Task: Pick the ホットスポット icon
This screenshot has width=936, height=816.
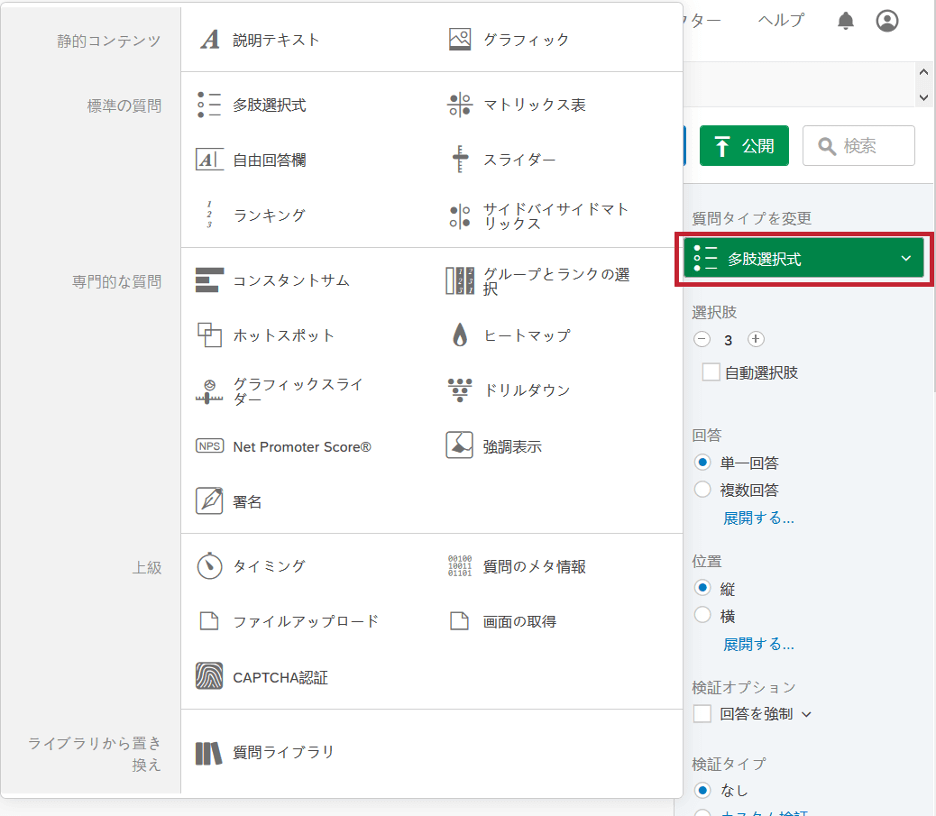Action: pos(210,335)
